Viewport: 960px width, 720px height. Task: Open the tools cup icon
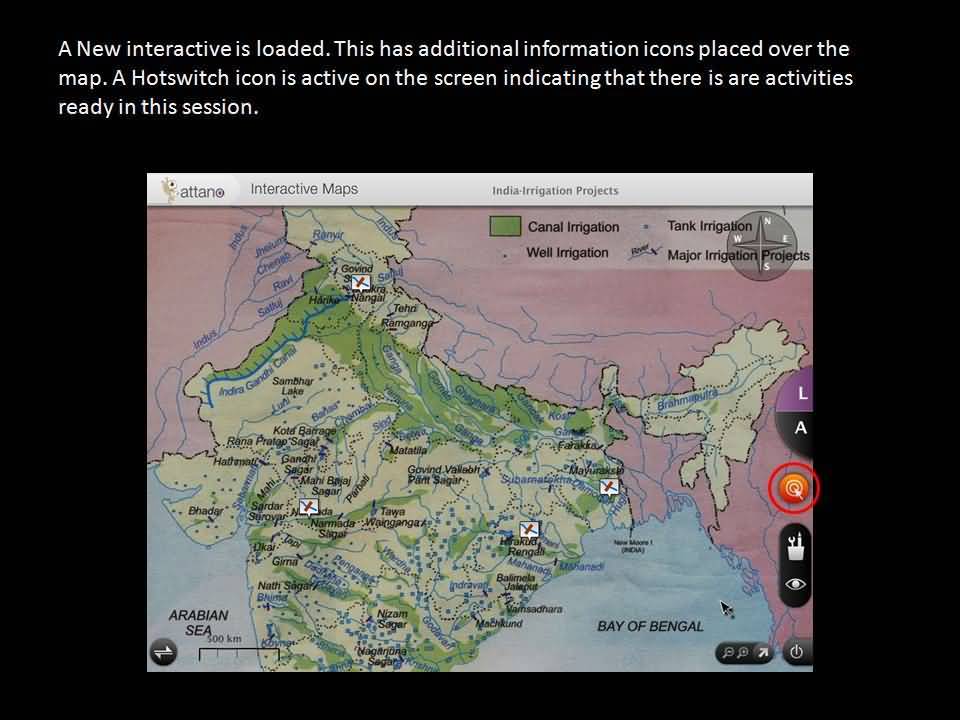tap(796, 546)
